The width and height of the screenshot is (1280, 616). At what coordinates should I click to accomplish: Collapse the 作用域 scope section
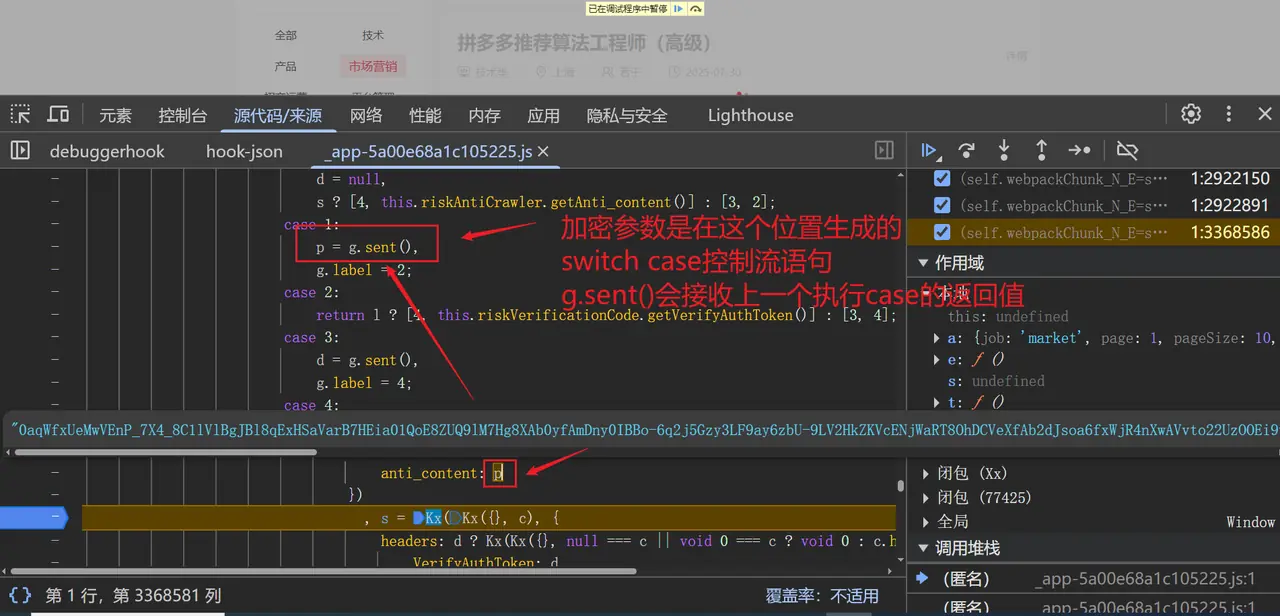(922, 262)
